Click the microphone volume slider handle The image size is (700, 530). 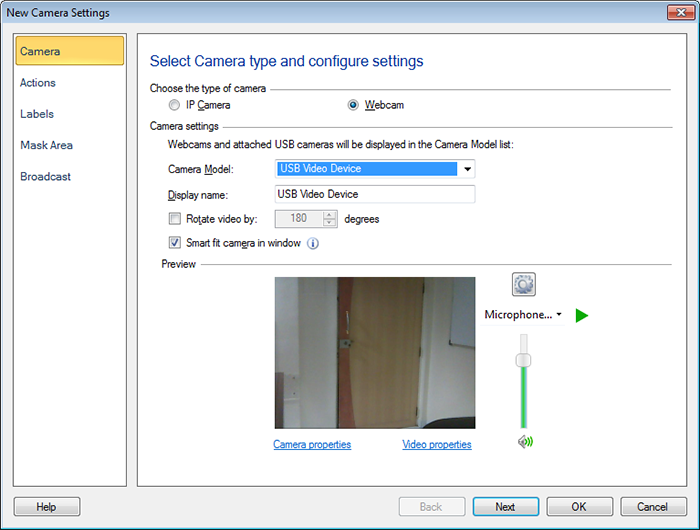522,360
